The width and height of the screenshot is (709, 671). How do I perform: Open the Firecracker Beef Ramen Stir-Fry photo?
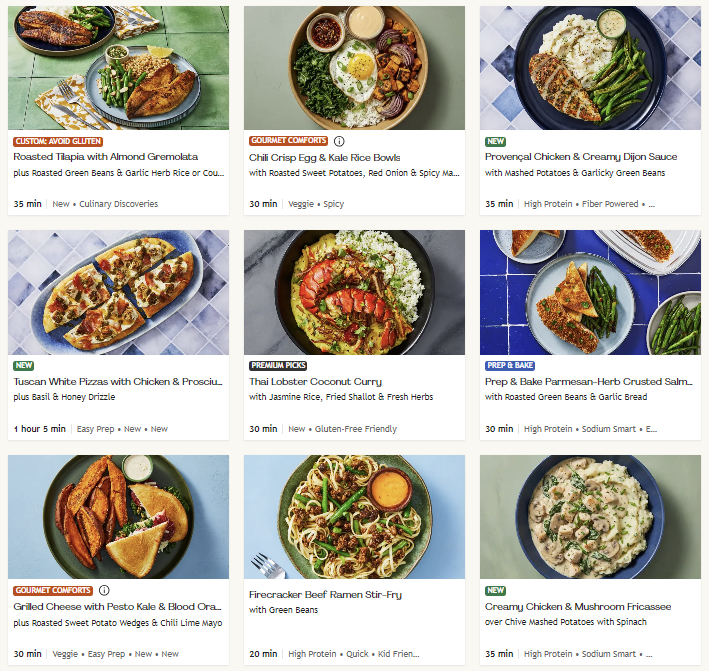[x=354, y=517]
